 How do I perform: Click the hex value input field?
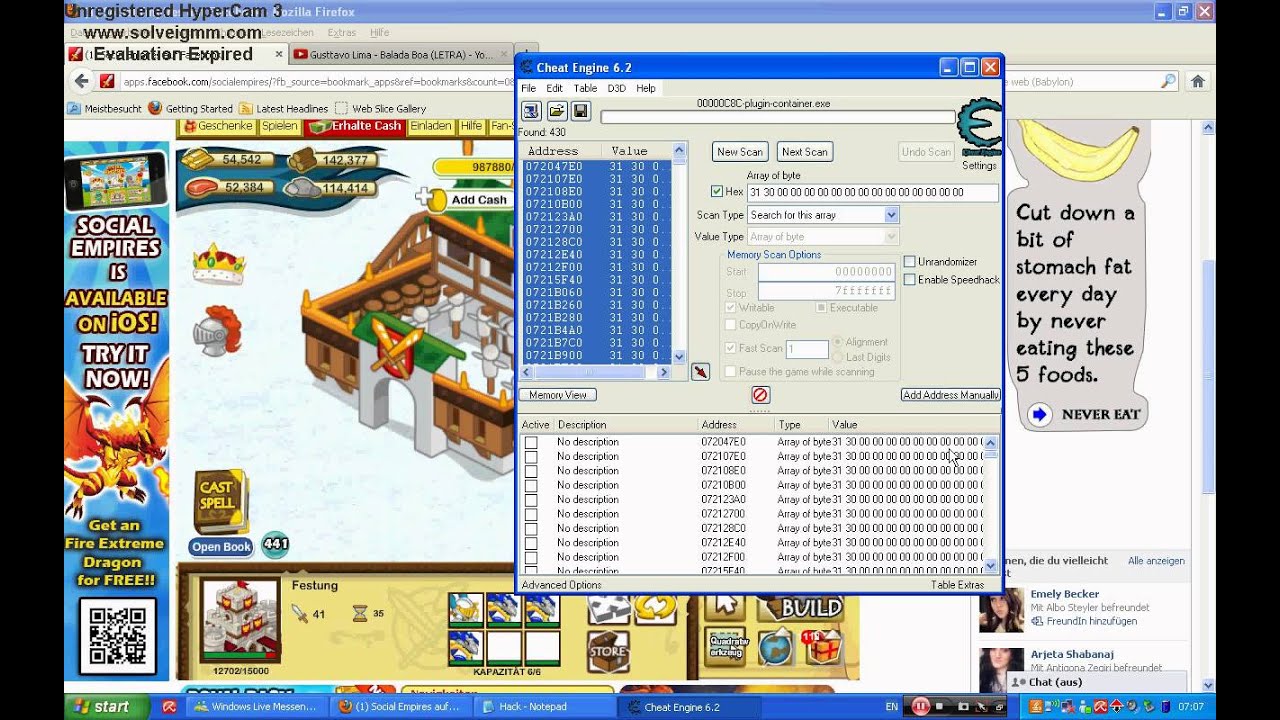pyautogui.click(x=872, y=192)
